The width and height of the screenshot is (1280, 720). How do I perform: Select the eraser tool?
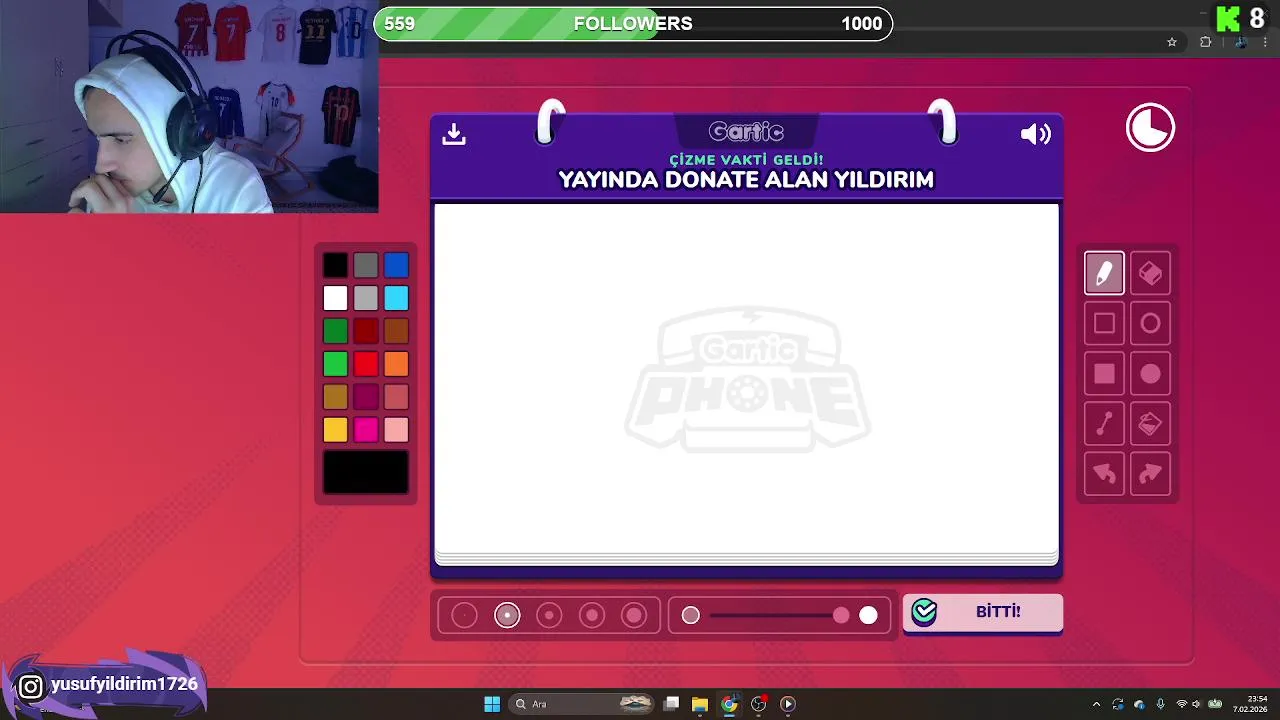pos(1150,273)
